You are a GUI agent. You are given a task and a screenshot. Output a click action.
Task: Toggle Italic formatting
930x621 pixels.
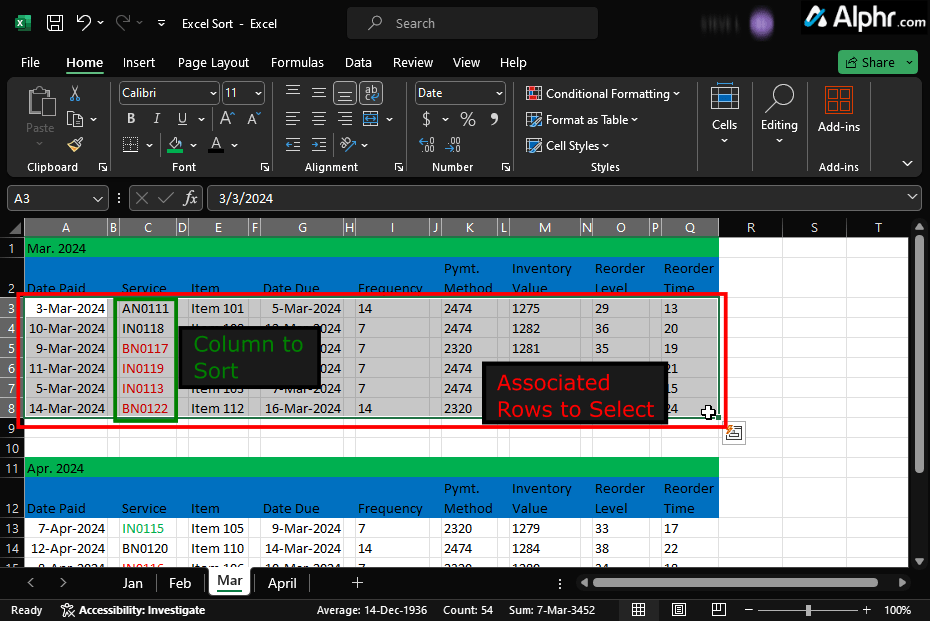tap(157, 119)
